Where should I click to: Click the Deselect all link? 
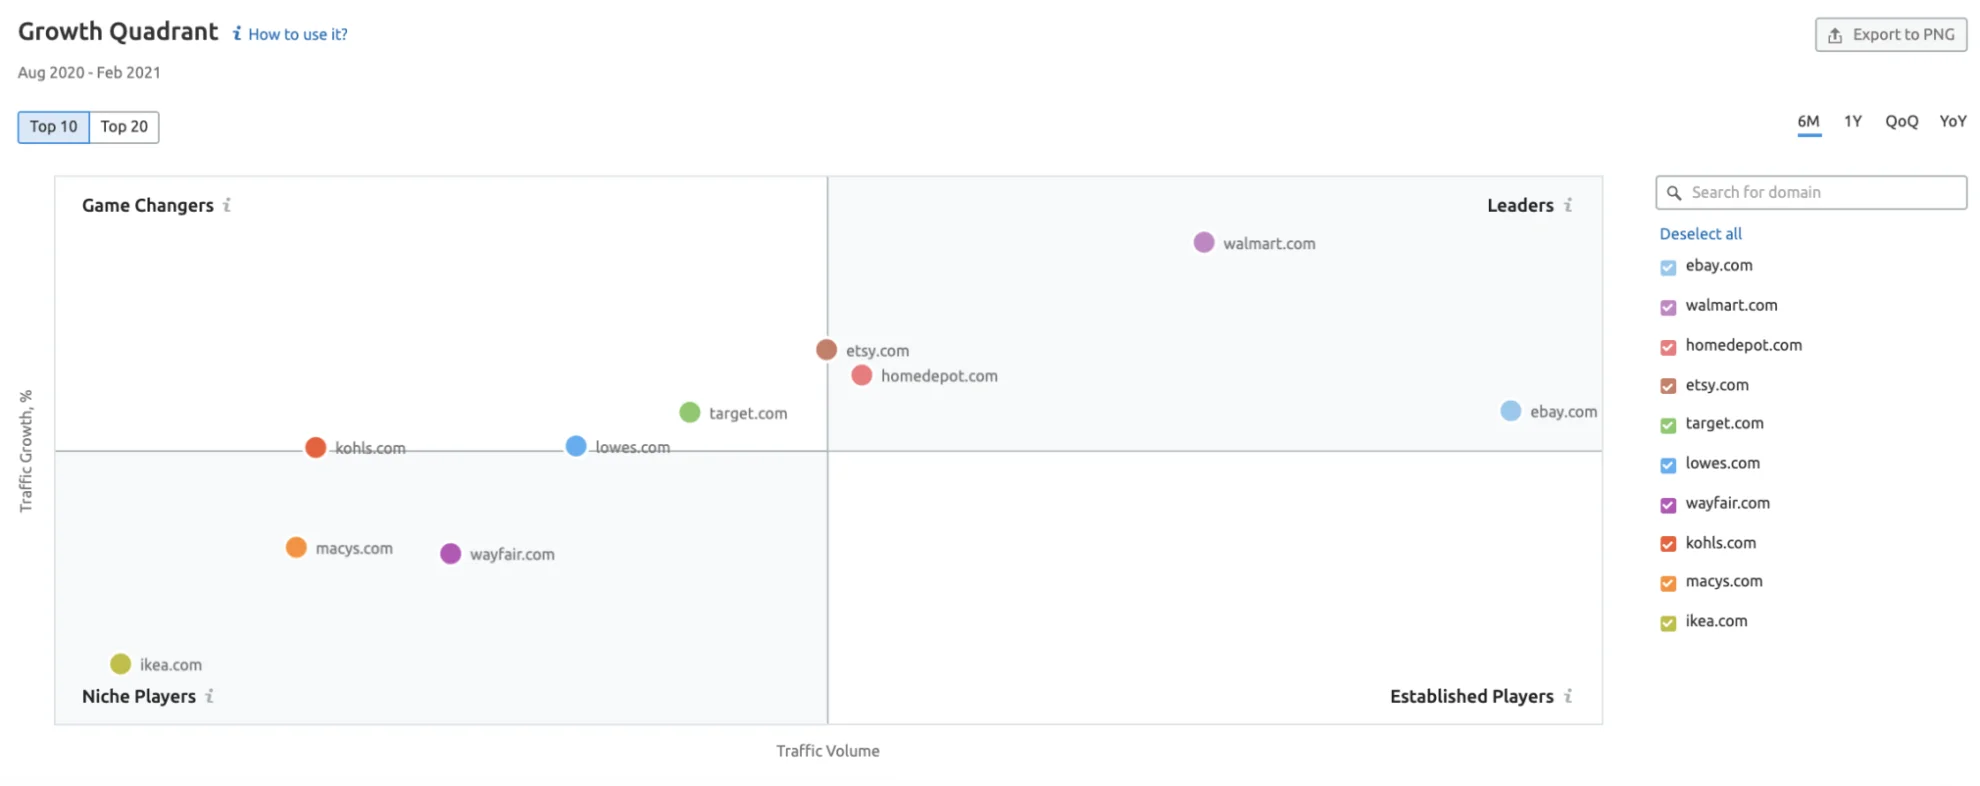click(x=1700, y=234)
